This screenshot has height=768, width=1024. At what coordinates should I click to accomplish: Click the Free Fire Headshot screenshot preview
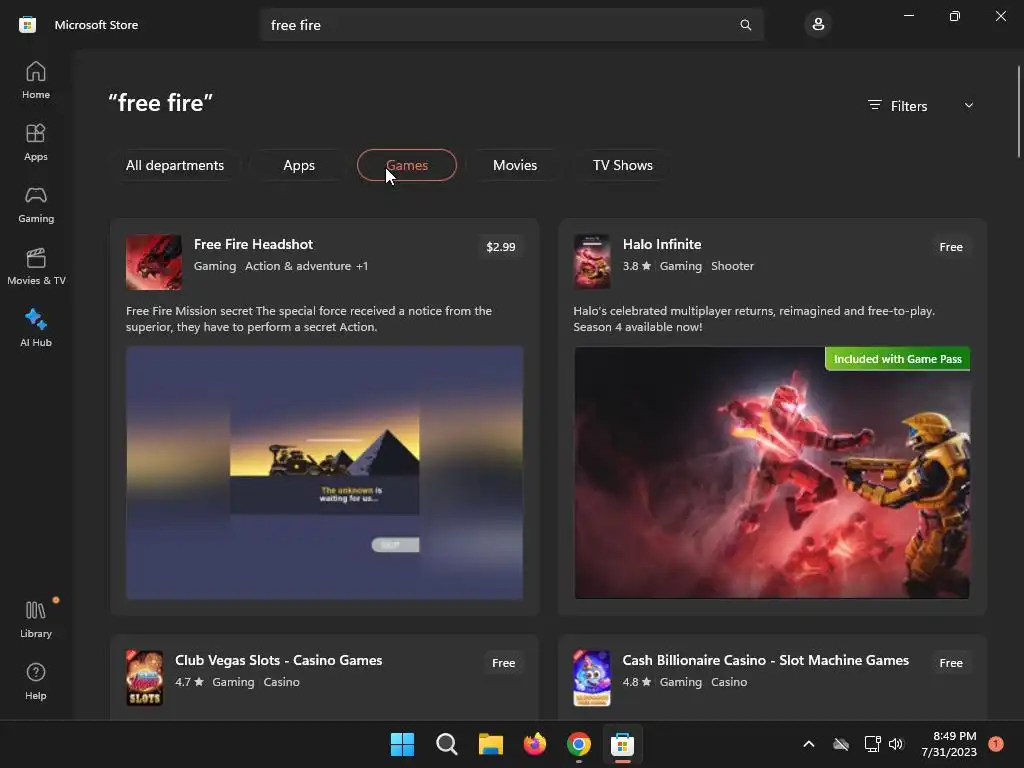tap(325, 473)
